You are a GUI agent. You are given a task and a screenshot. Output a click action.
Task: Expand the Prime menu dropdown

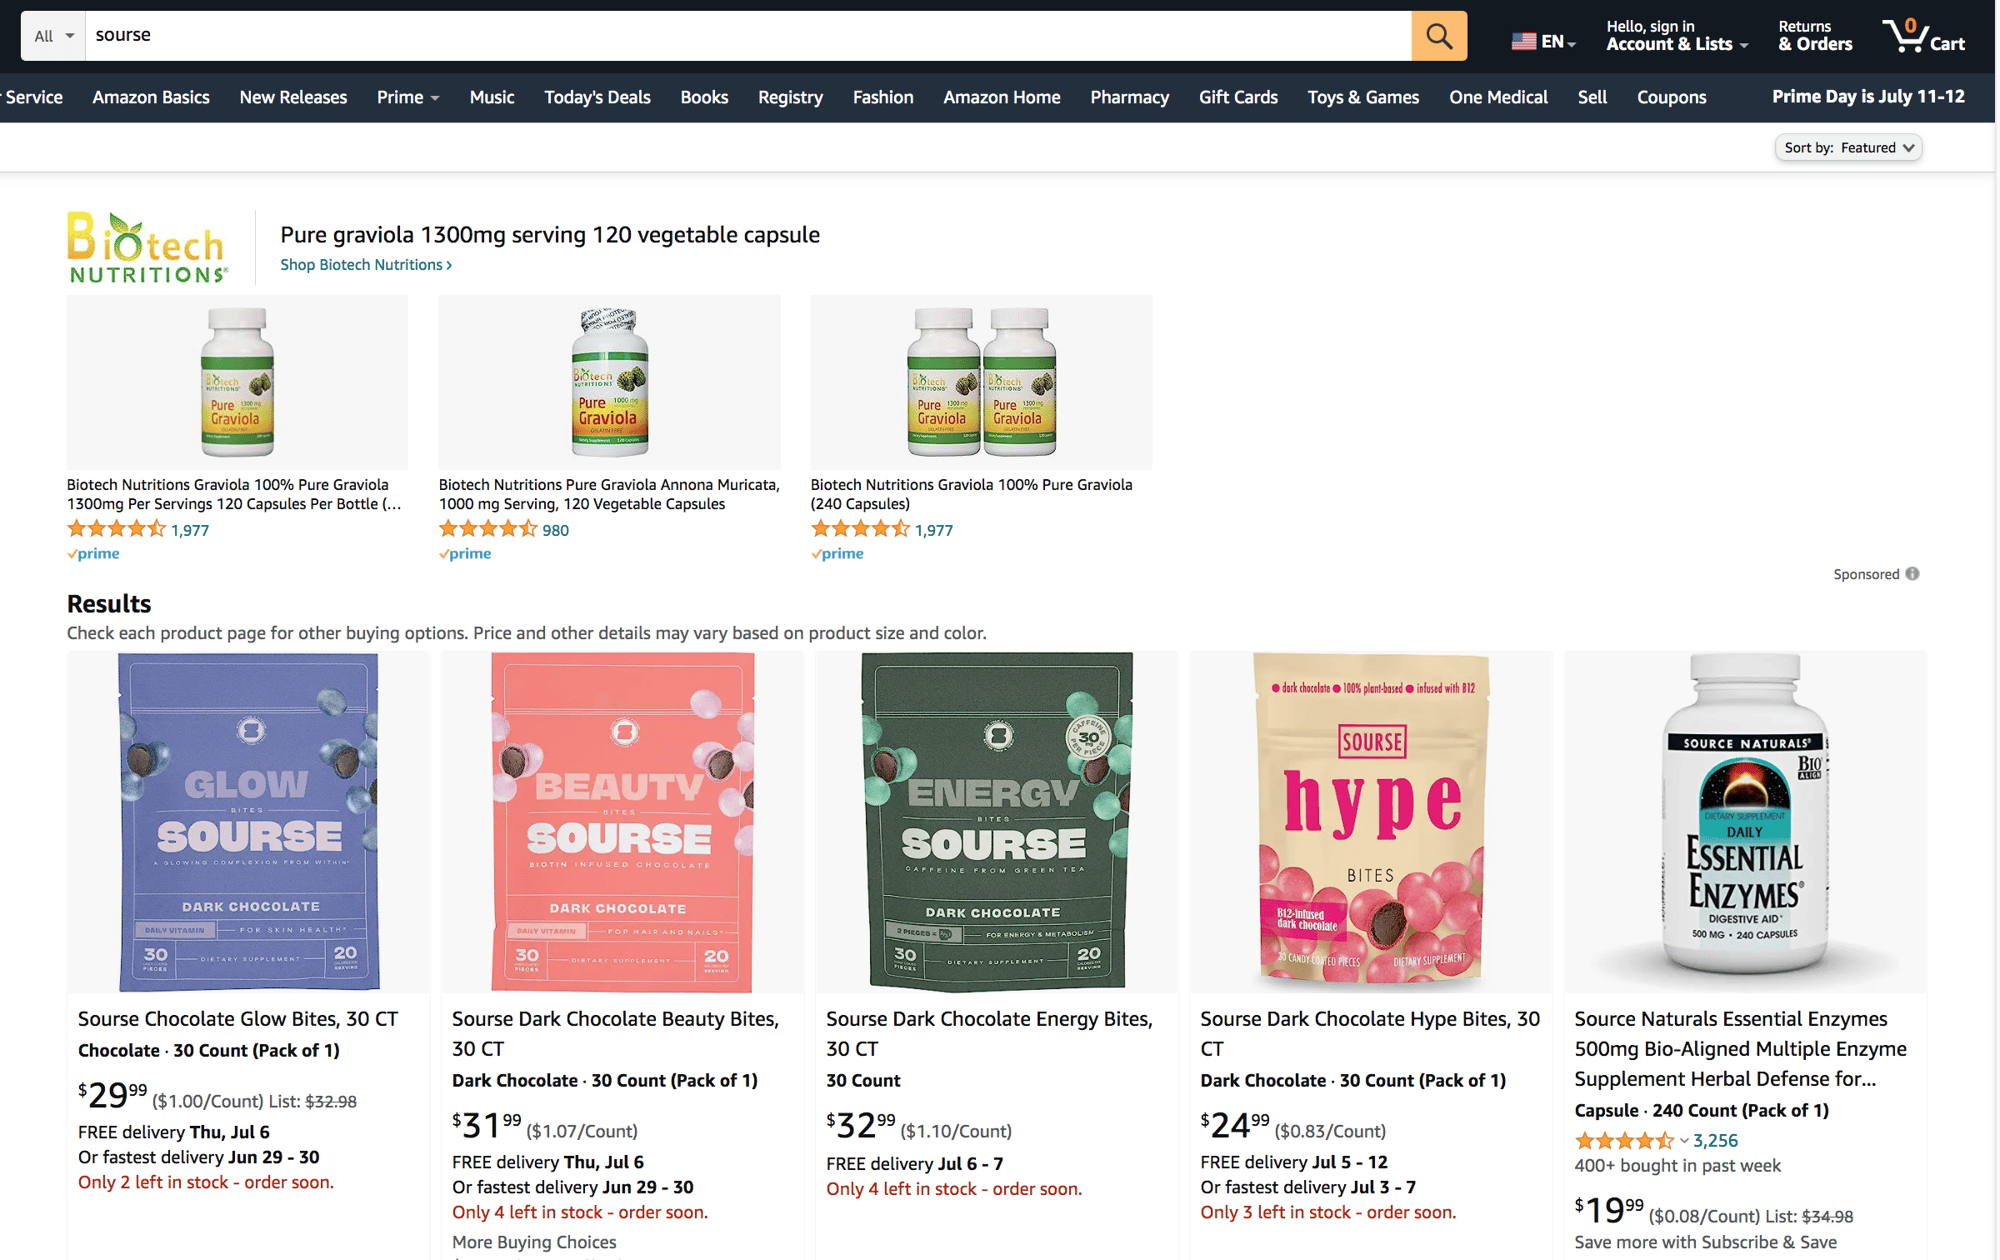point(408,97)
